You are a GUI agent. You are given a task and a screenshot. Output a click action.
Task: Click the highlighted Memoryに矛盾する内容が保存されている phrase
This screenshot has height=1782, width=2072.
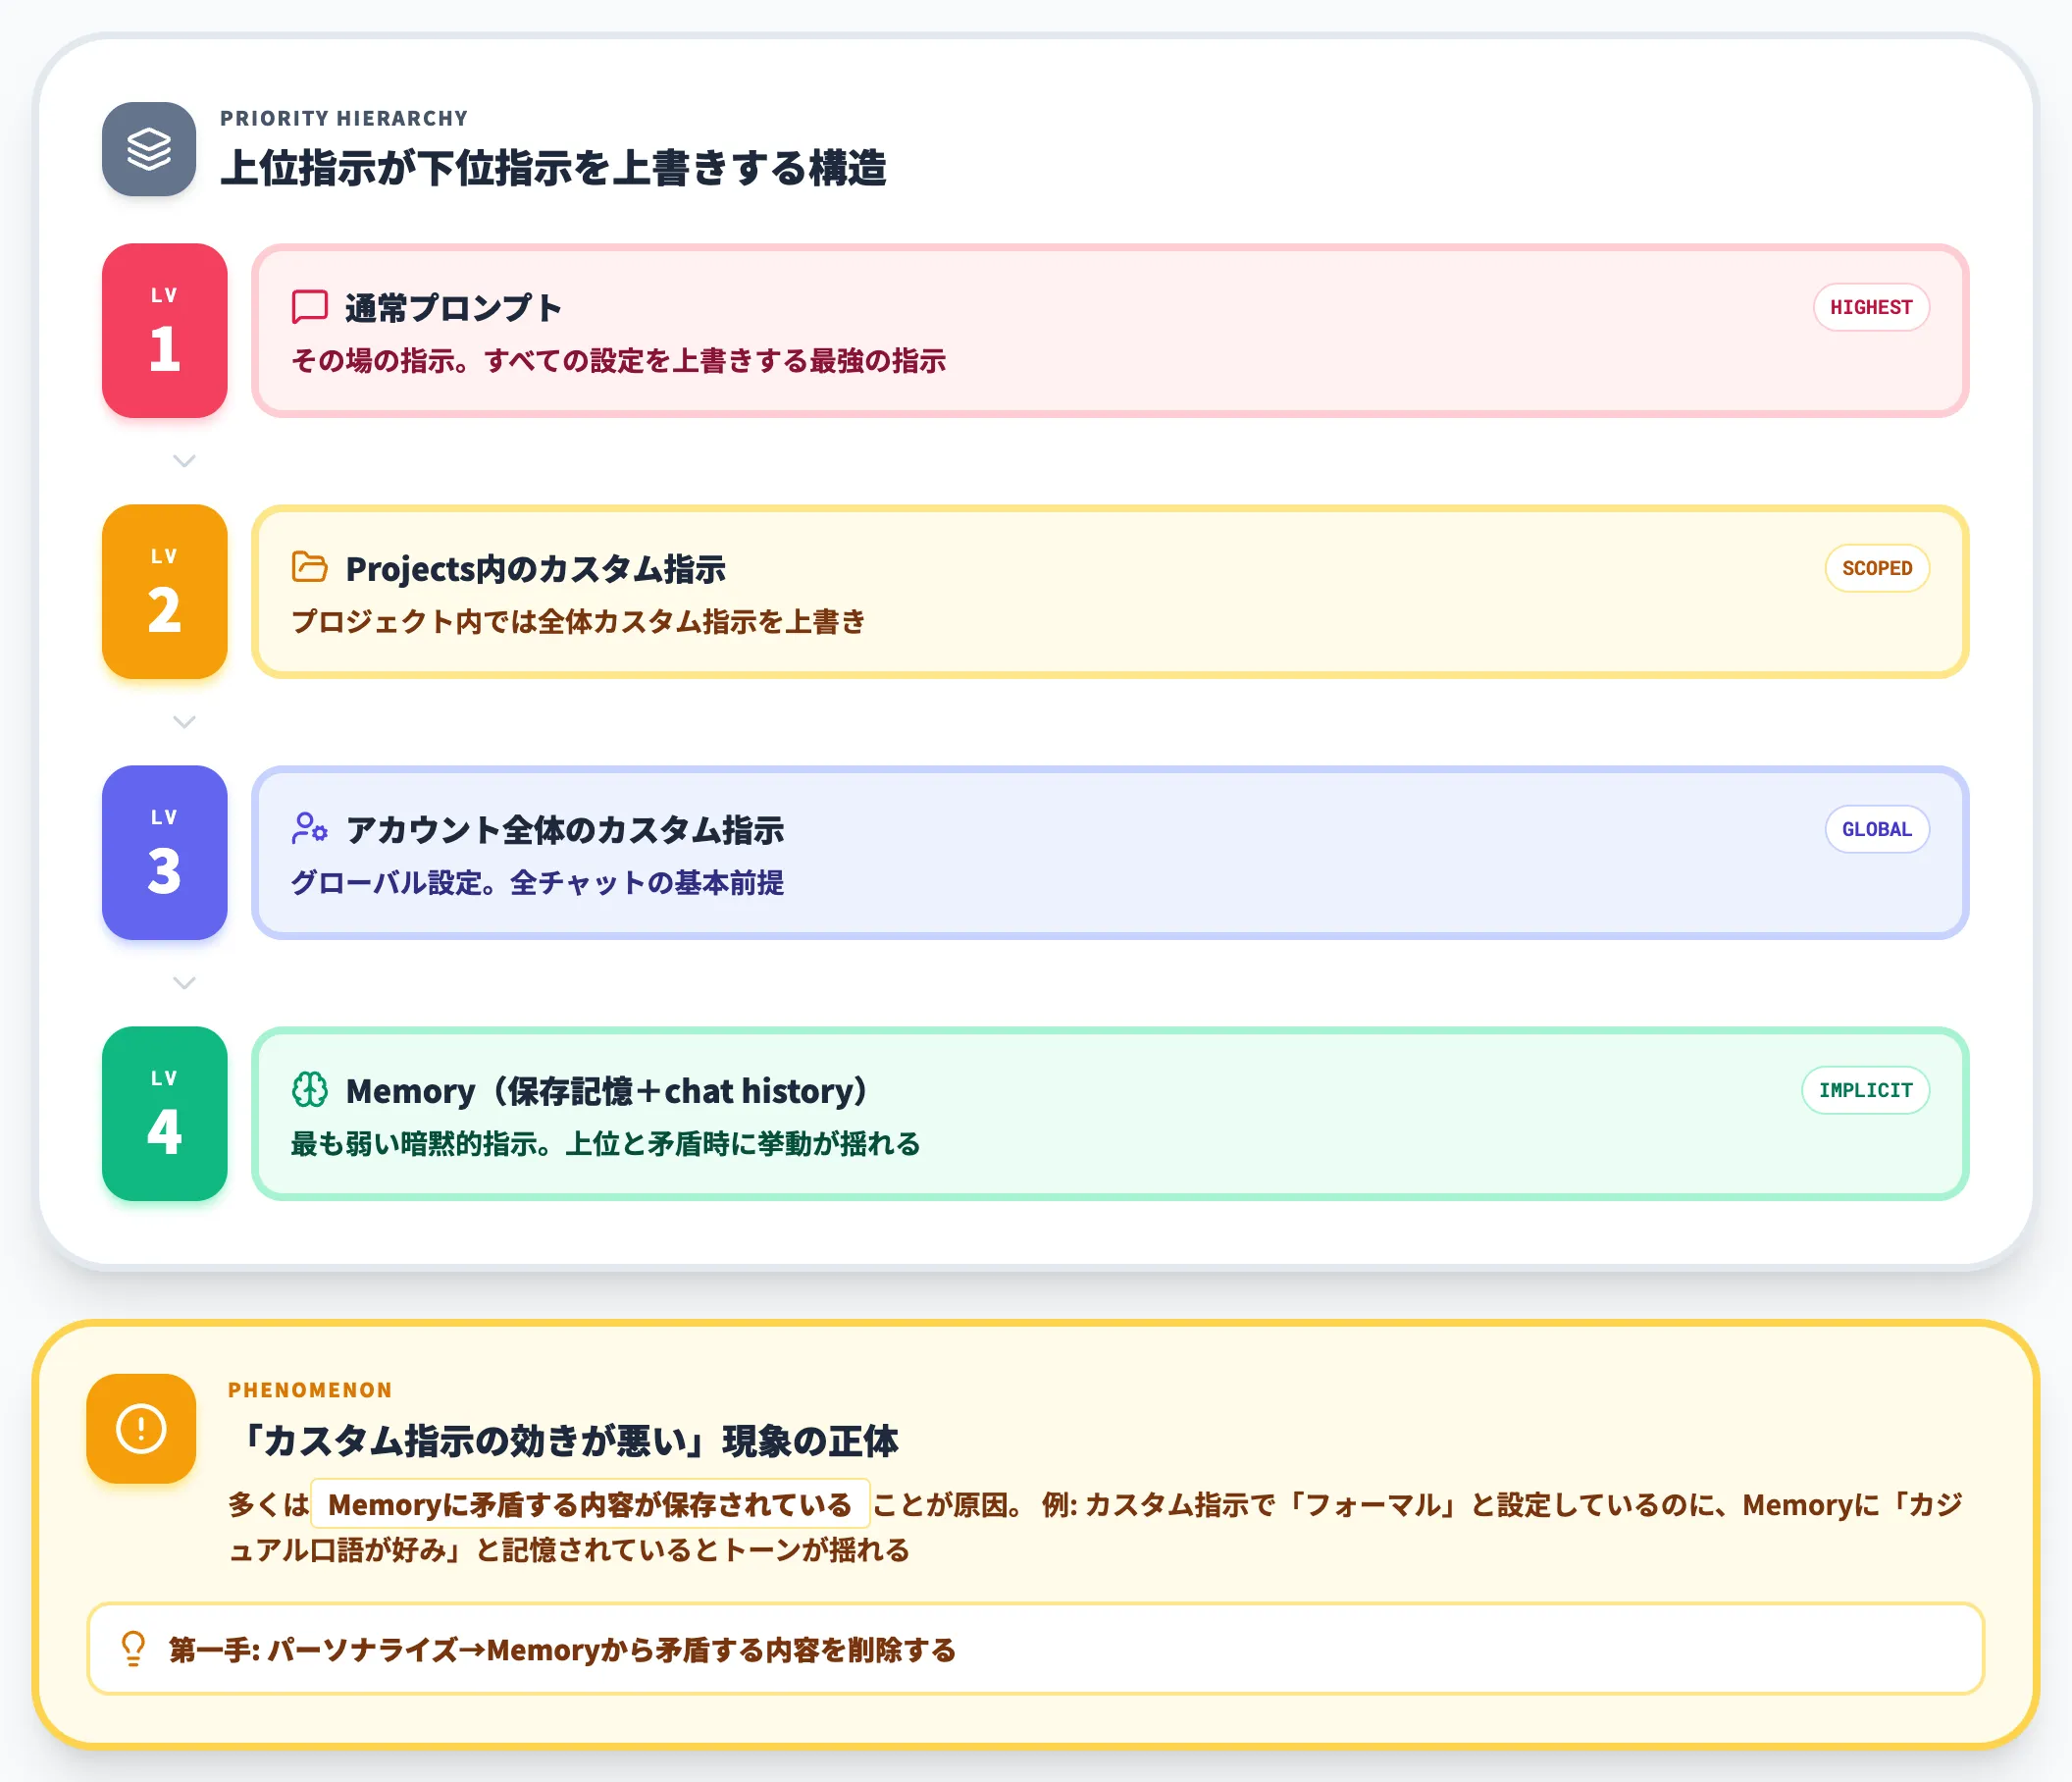pyautogui.click(x=590, y=1504)
